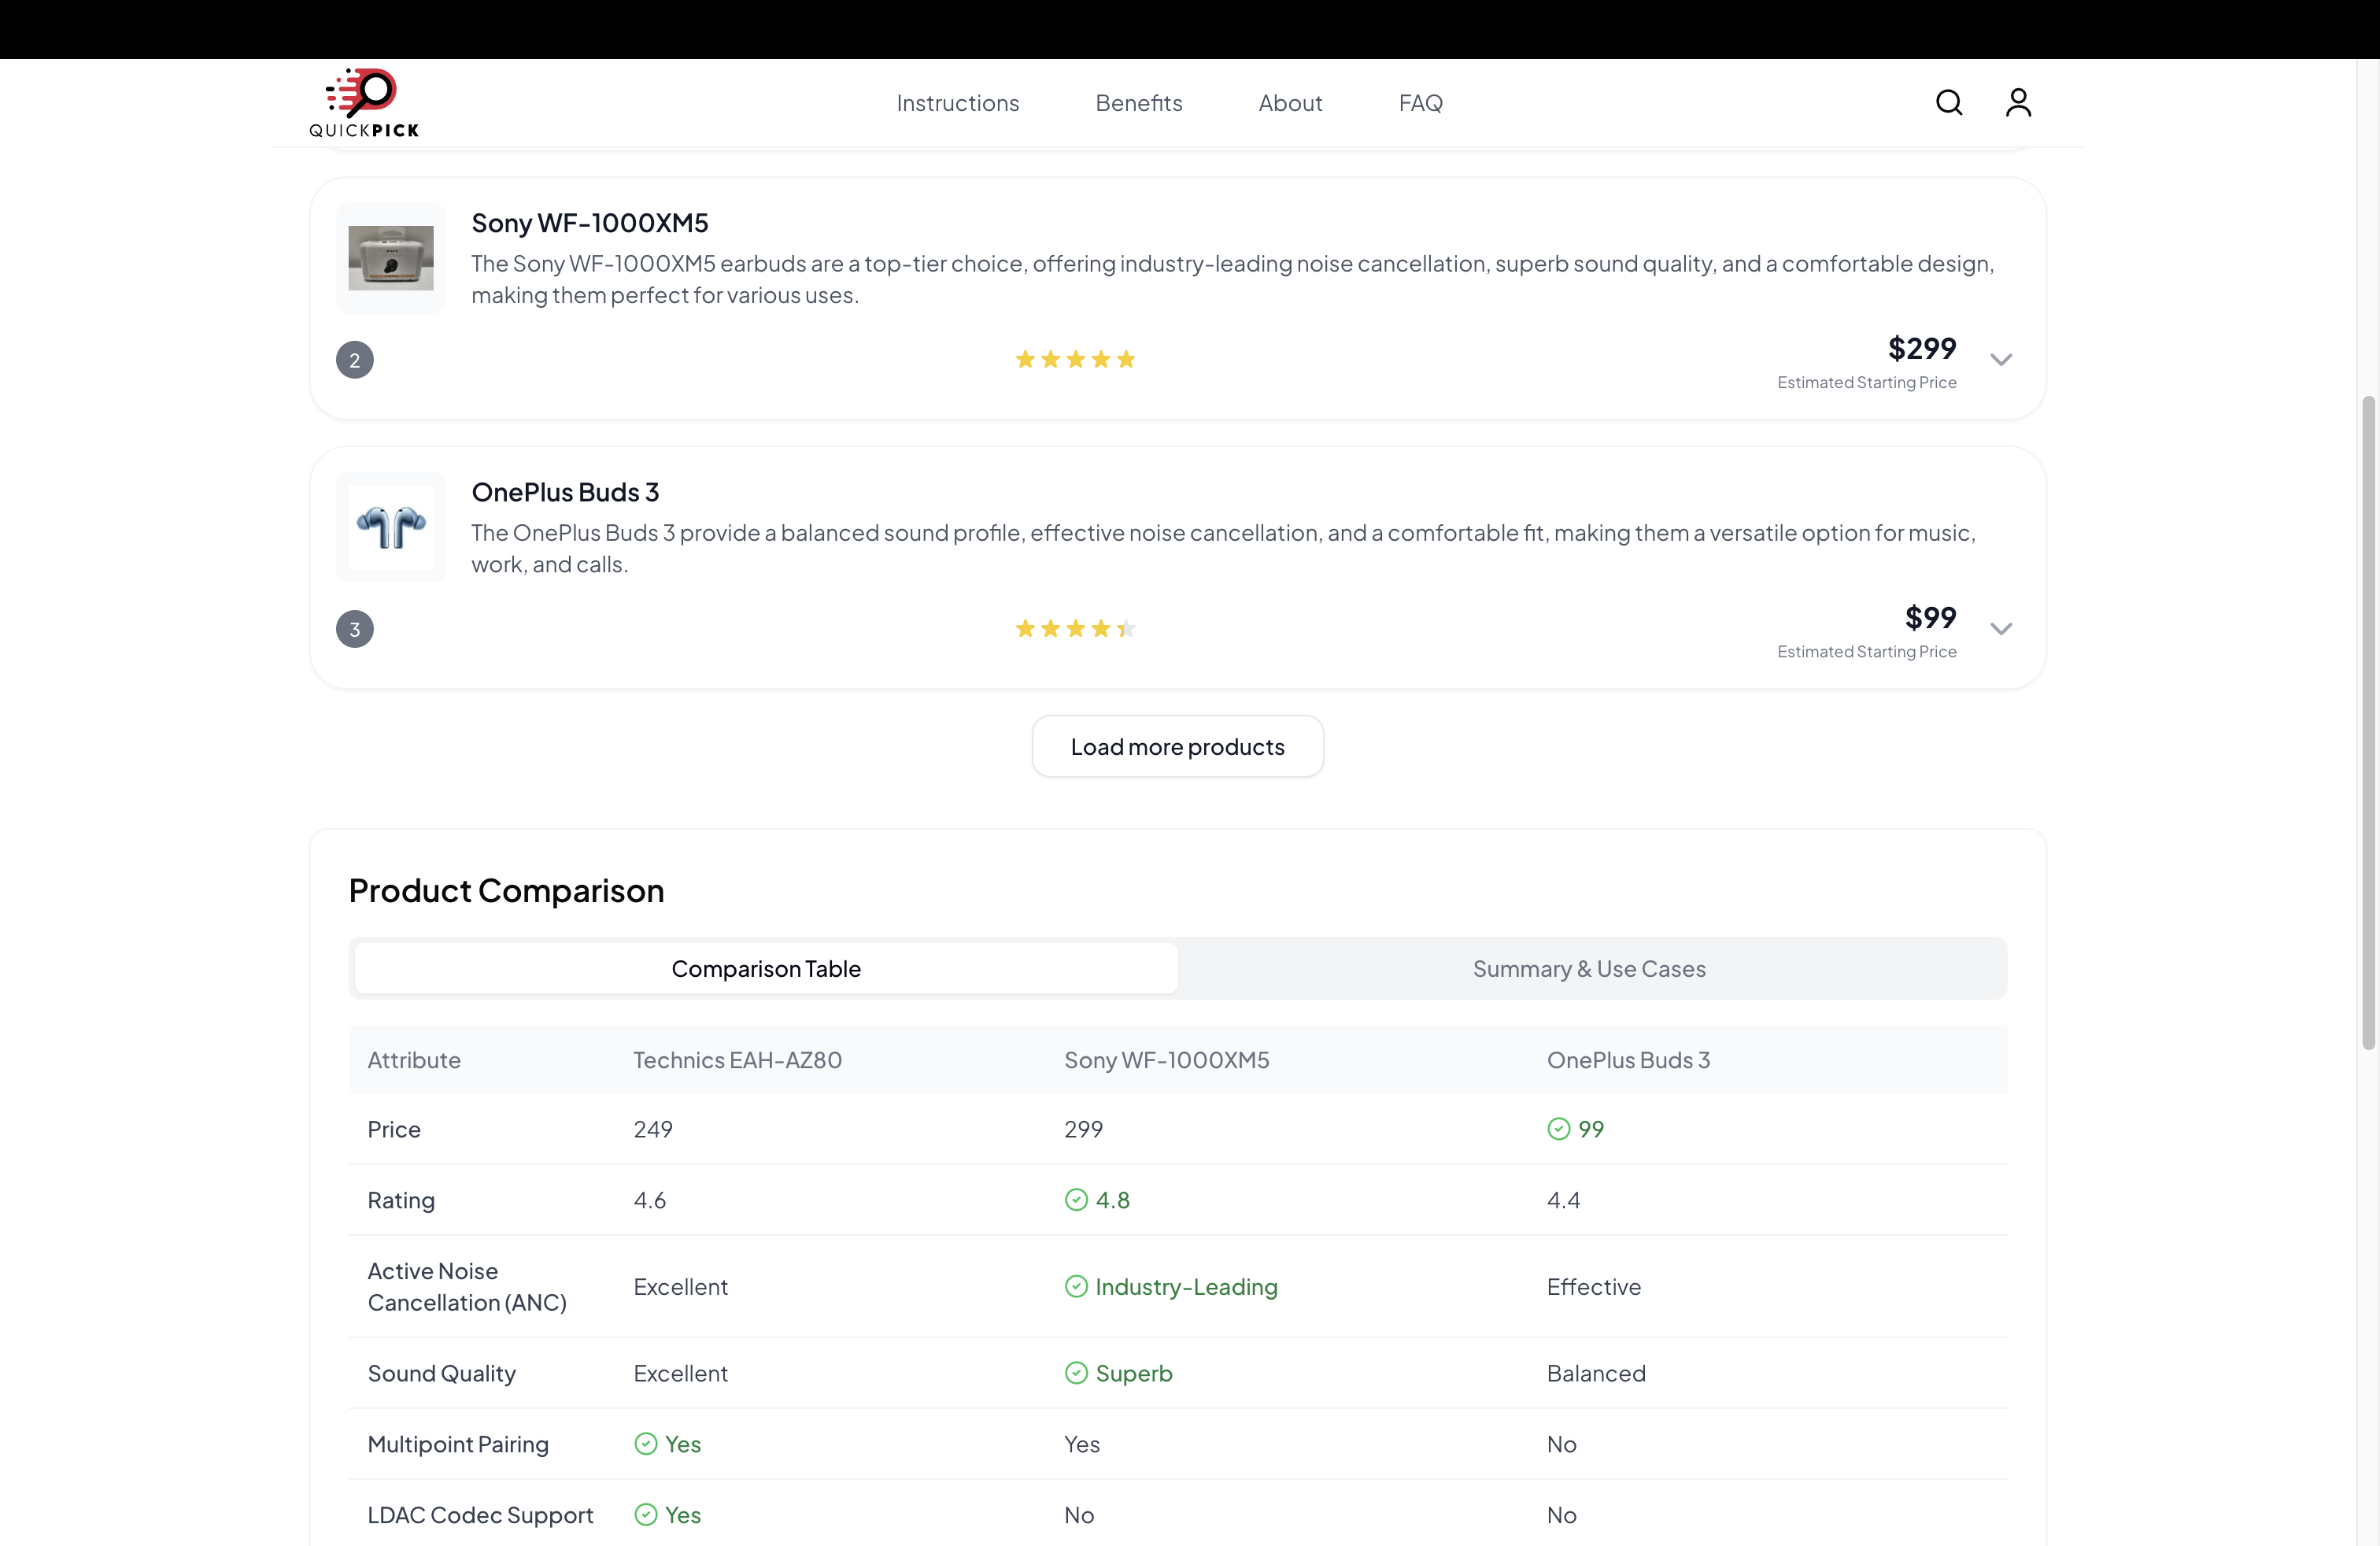Select the Comparison Table tab
This screenshot has height=1546, width=2380.
click(766, 968)
